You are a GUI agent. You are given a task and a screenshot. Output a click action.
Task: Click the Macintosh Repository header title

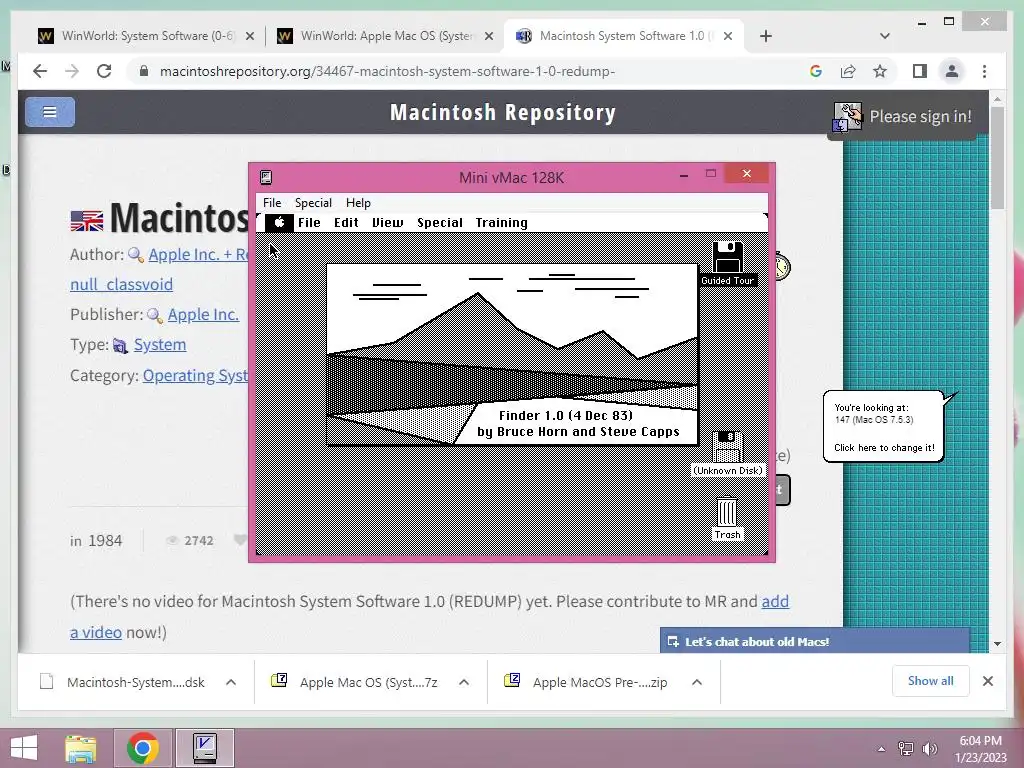(503, 112)
